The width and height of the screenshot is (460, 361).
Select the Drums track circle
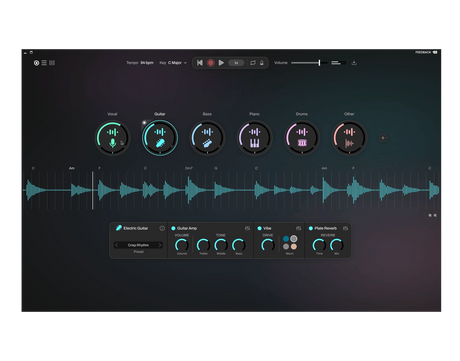302,138
